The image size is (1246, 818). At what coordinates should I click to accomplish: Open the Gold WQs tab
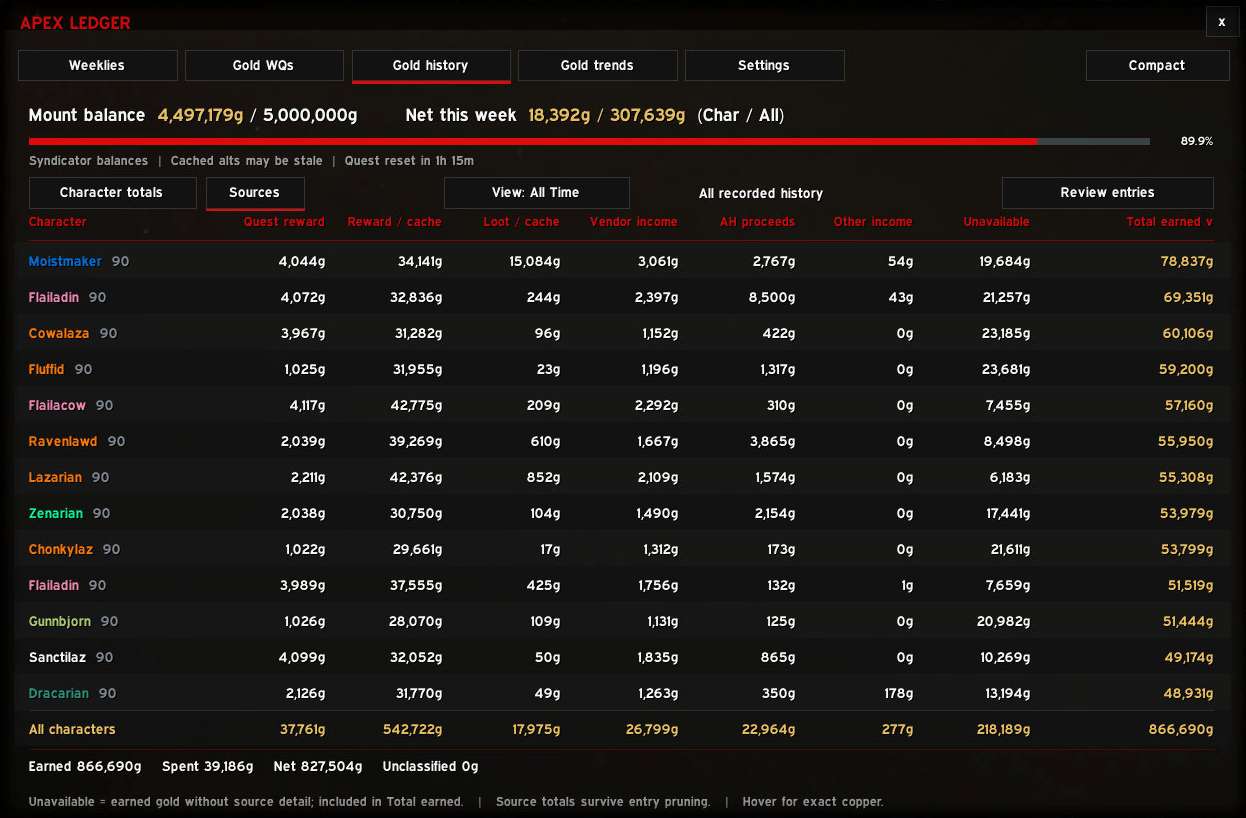coord(264,65)
